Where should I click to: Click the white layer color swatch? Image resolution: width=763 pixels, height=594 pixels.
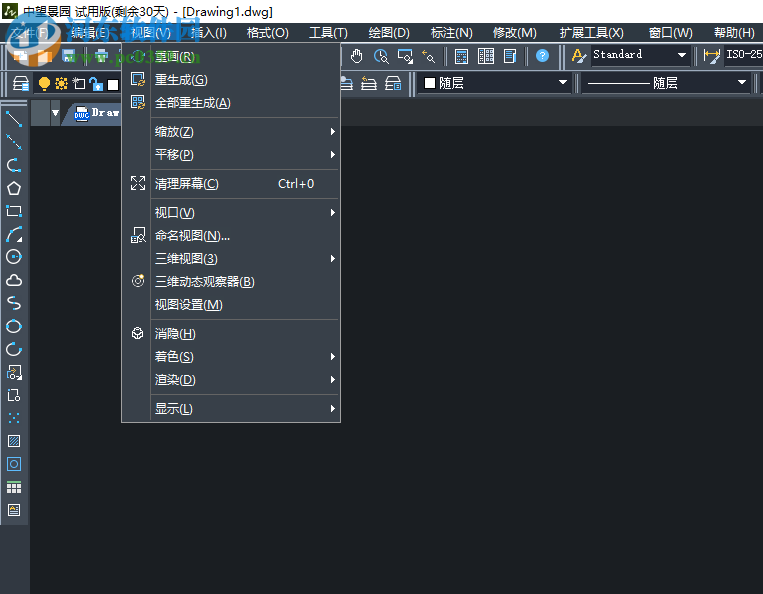pyautogui.click(x=113, y=85)
